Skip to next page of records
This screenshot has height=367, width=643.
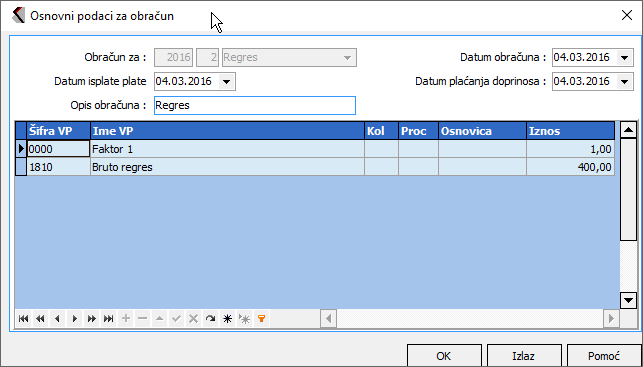point(91,319)
